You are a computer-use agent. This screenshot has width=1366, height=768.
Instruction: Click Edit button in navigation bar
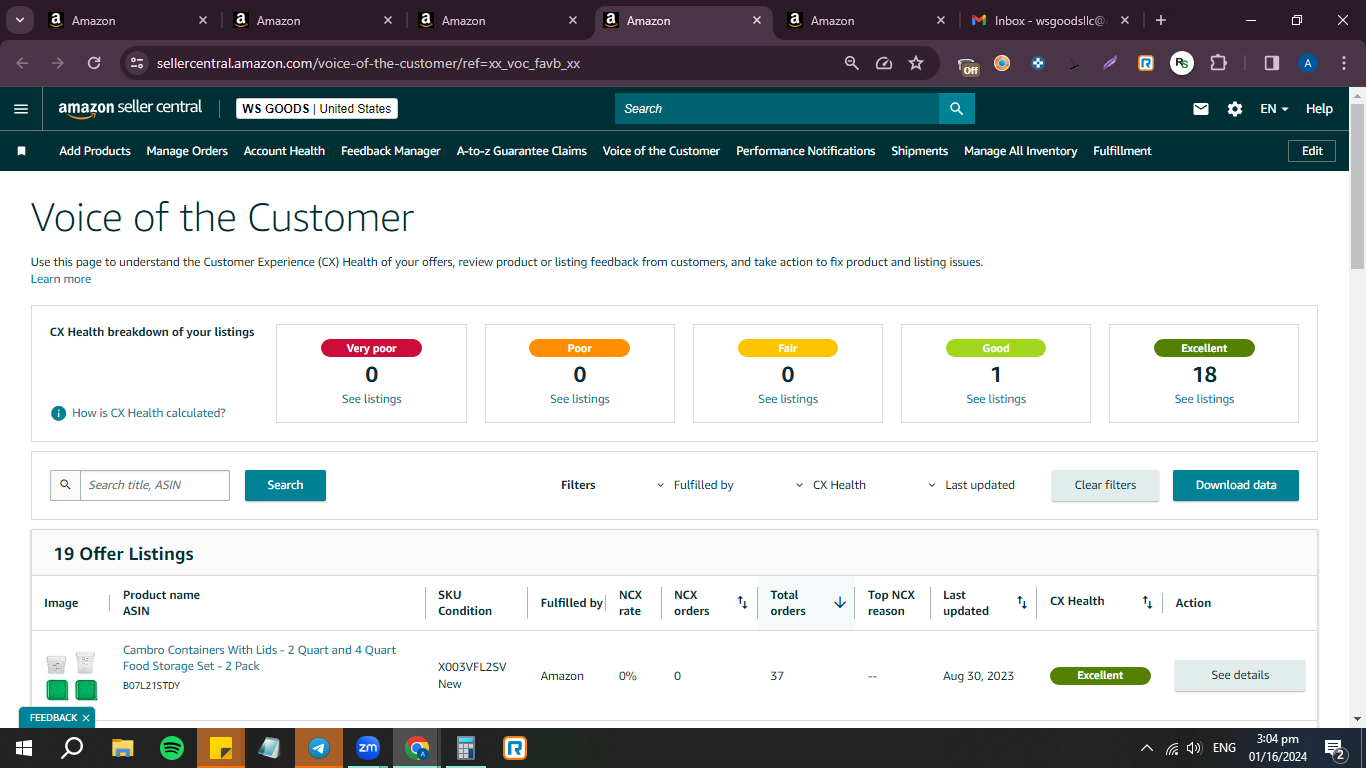1312,151
